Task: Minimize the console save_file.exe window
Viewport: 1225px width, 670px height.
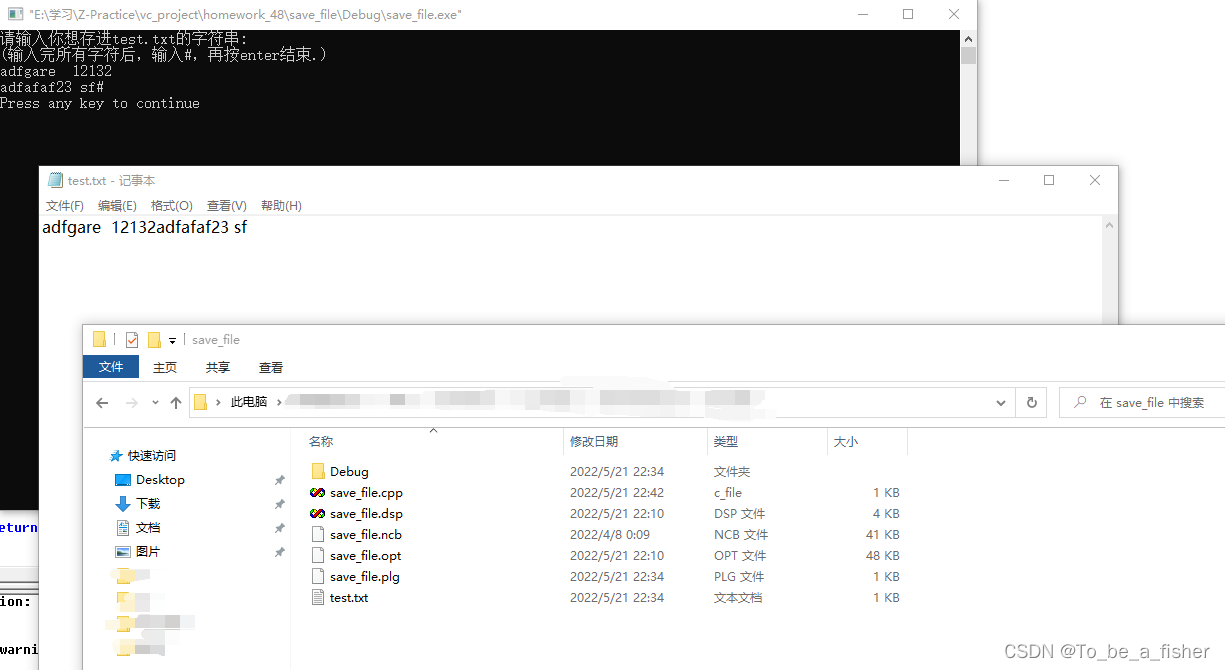Action: (861, 14)
